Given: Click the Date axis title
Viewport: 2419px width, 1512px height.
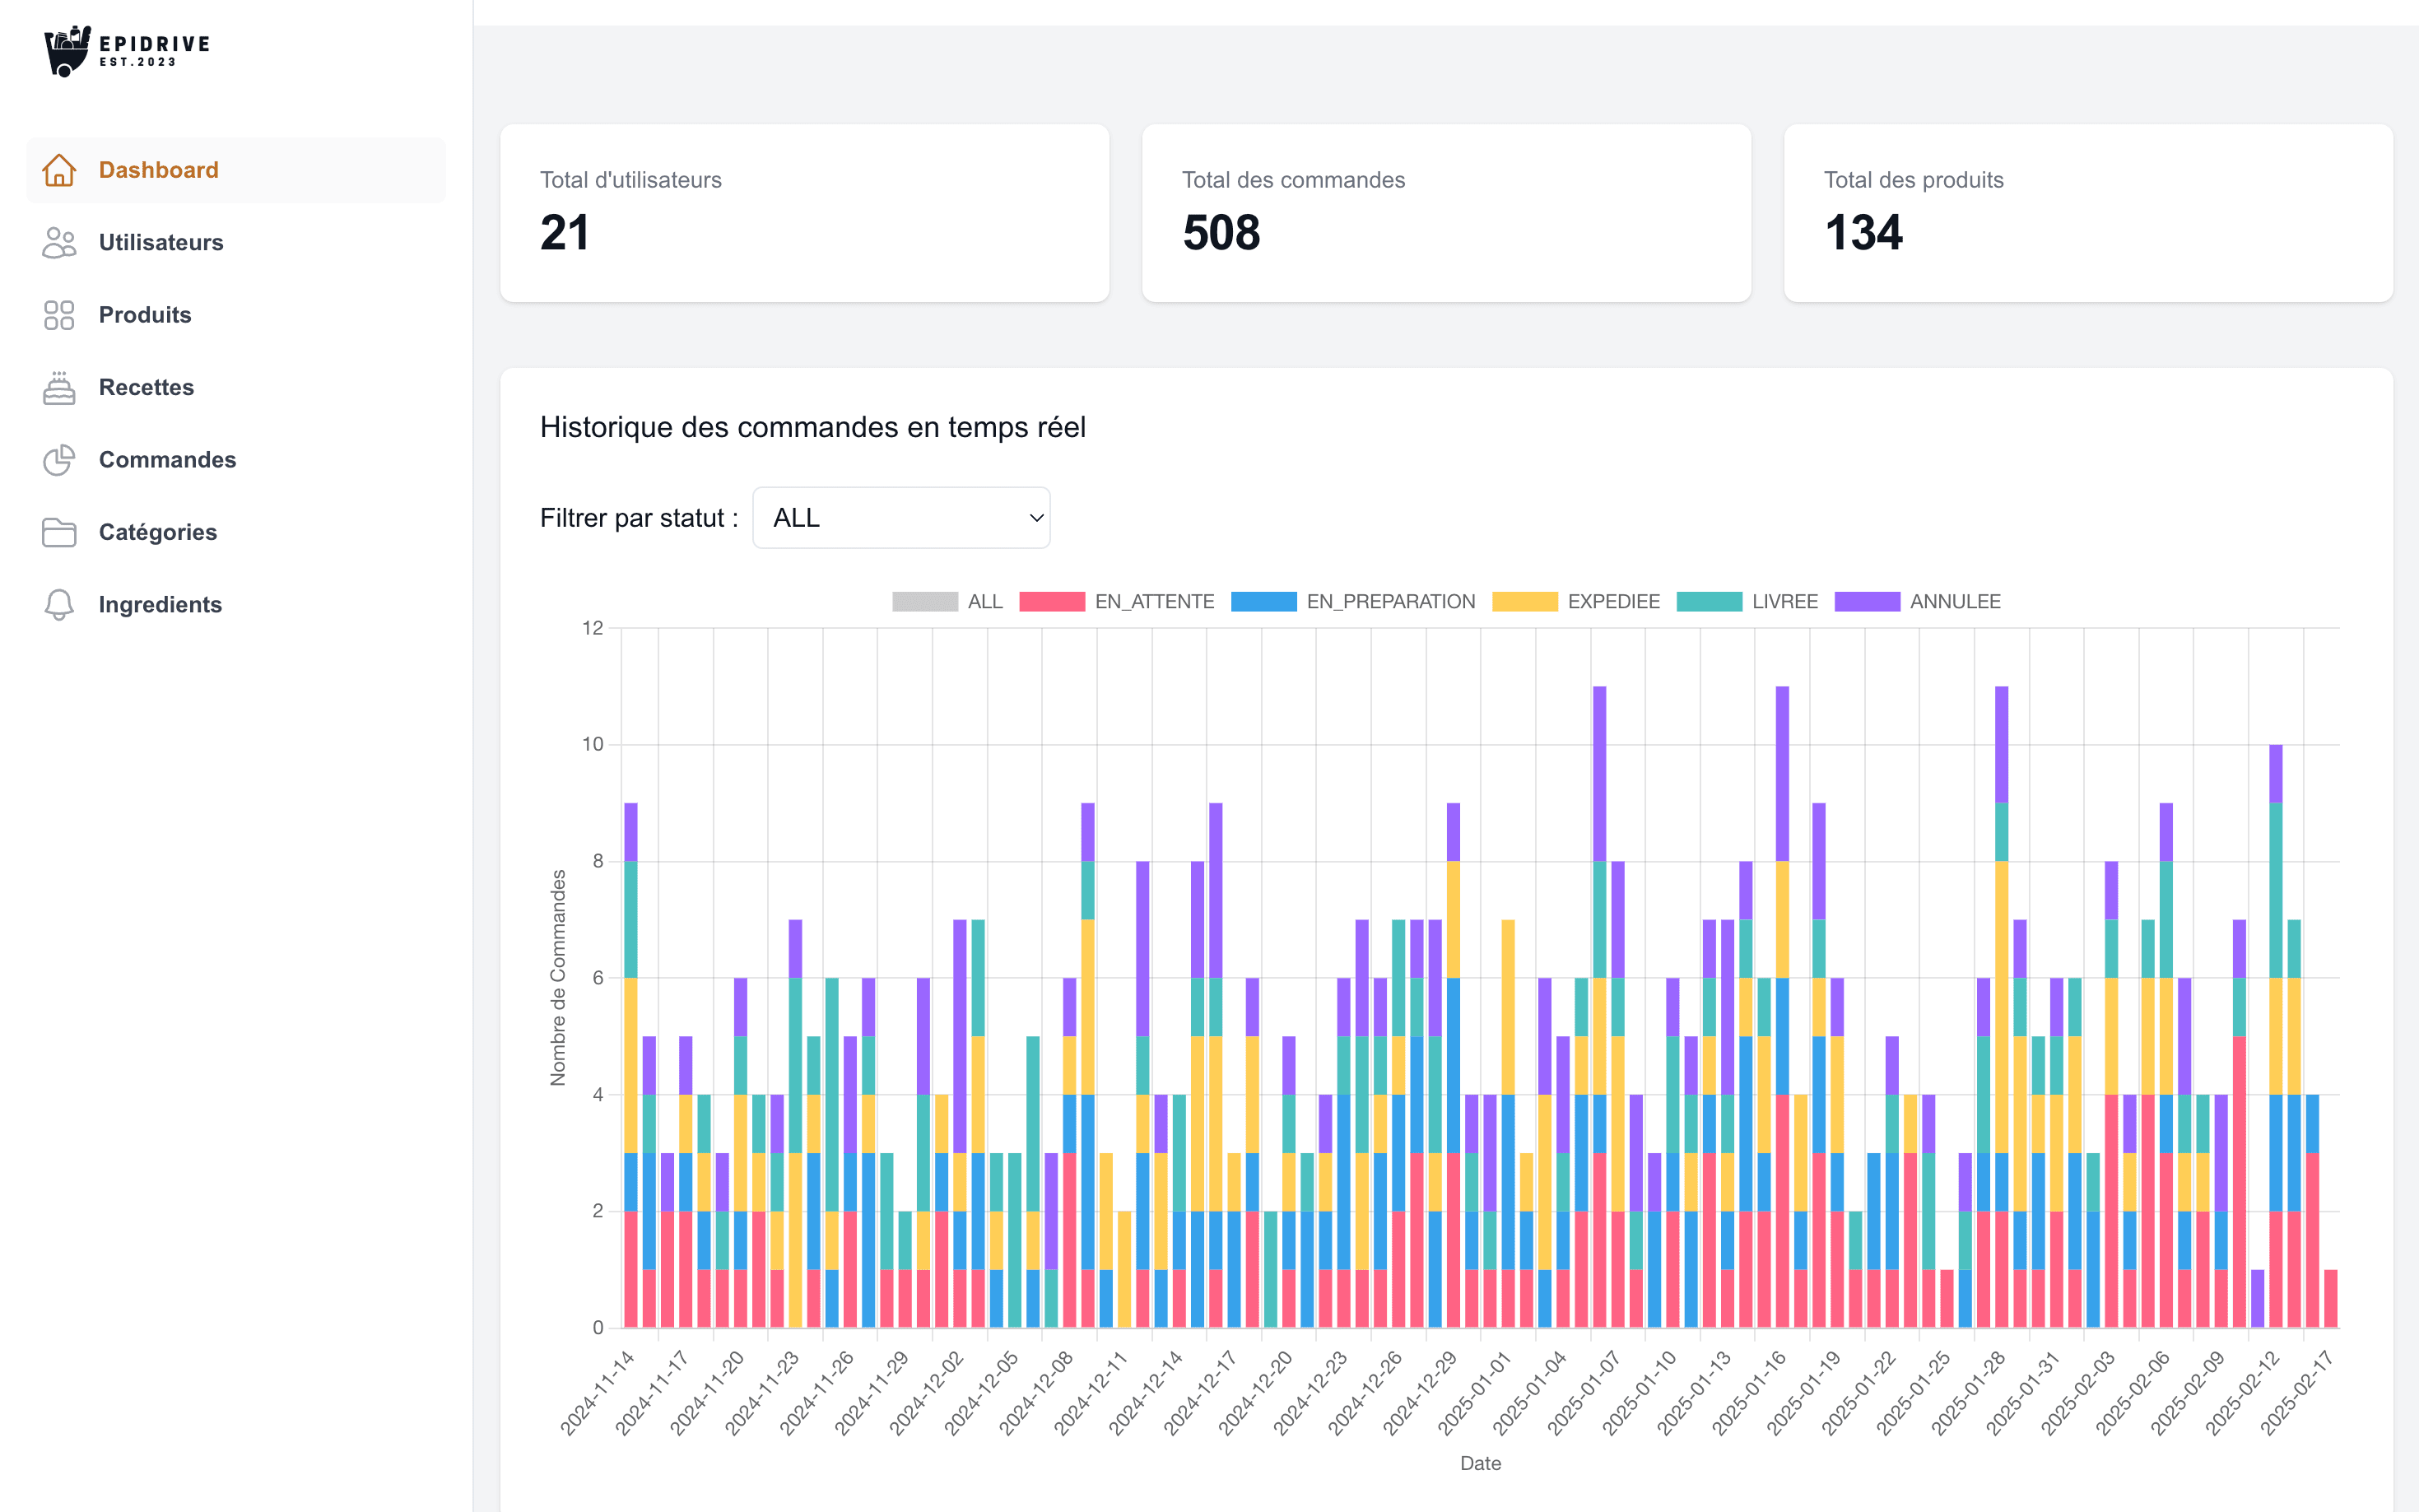Looking at the screenshot, I should [x=1480, y=1463].
